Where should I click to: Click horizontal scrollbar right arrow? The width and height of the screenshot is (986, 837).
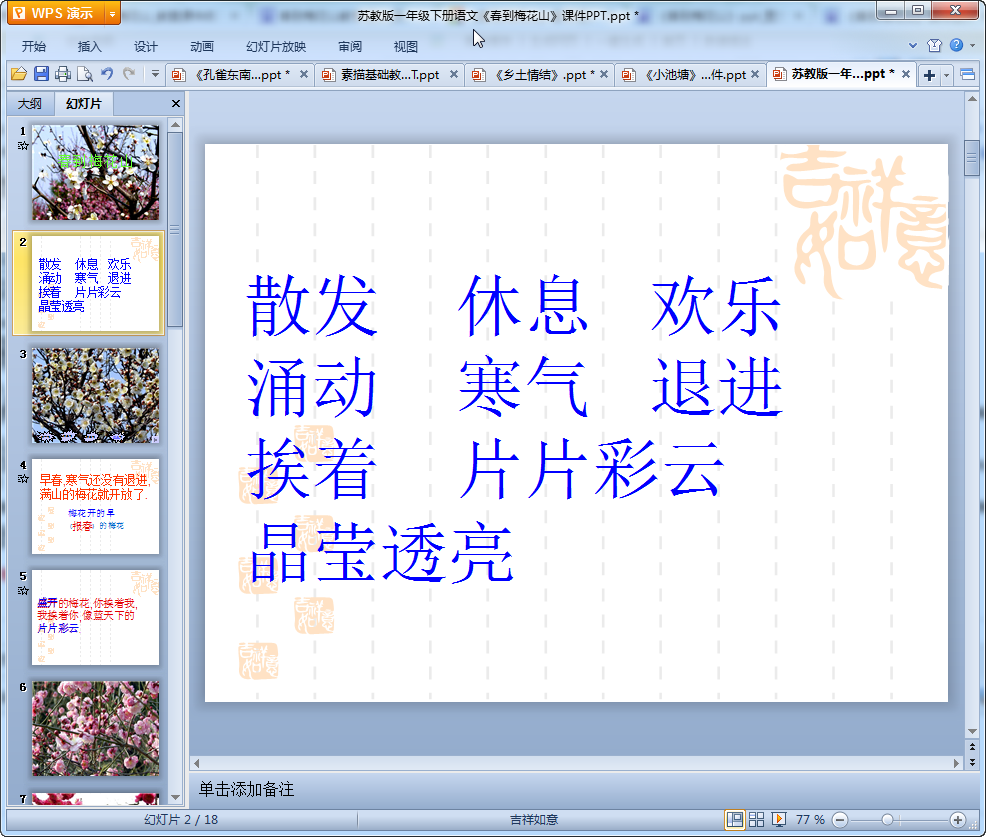[956, 763]
